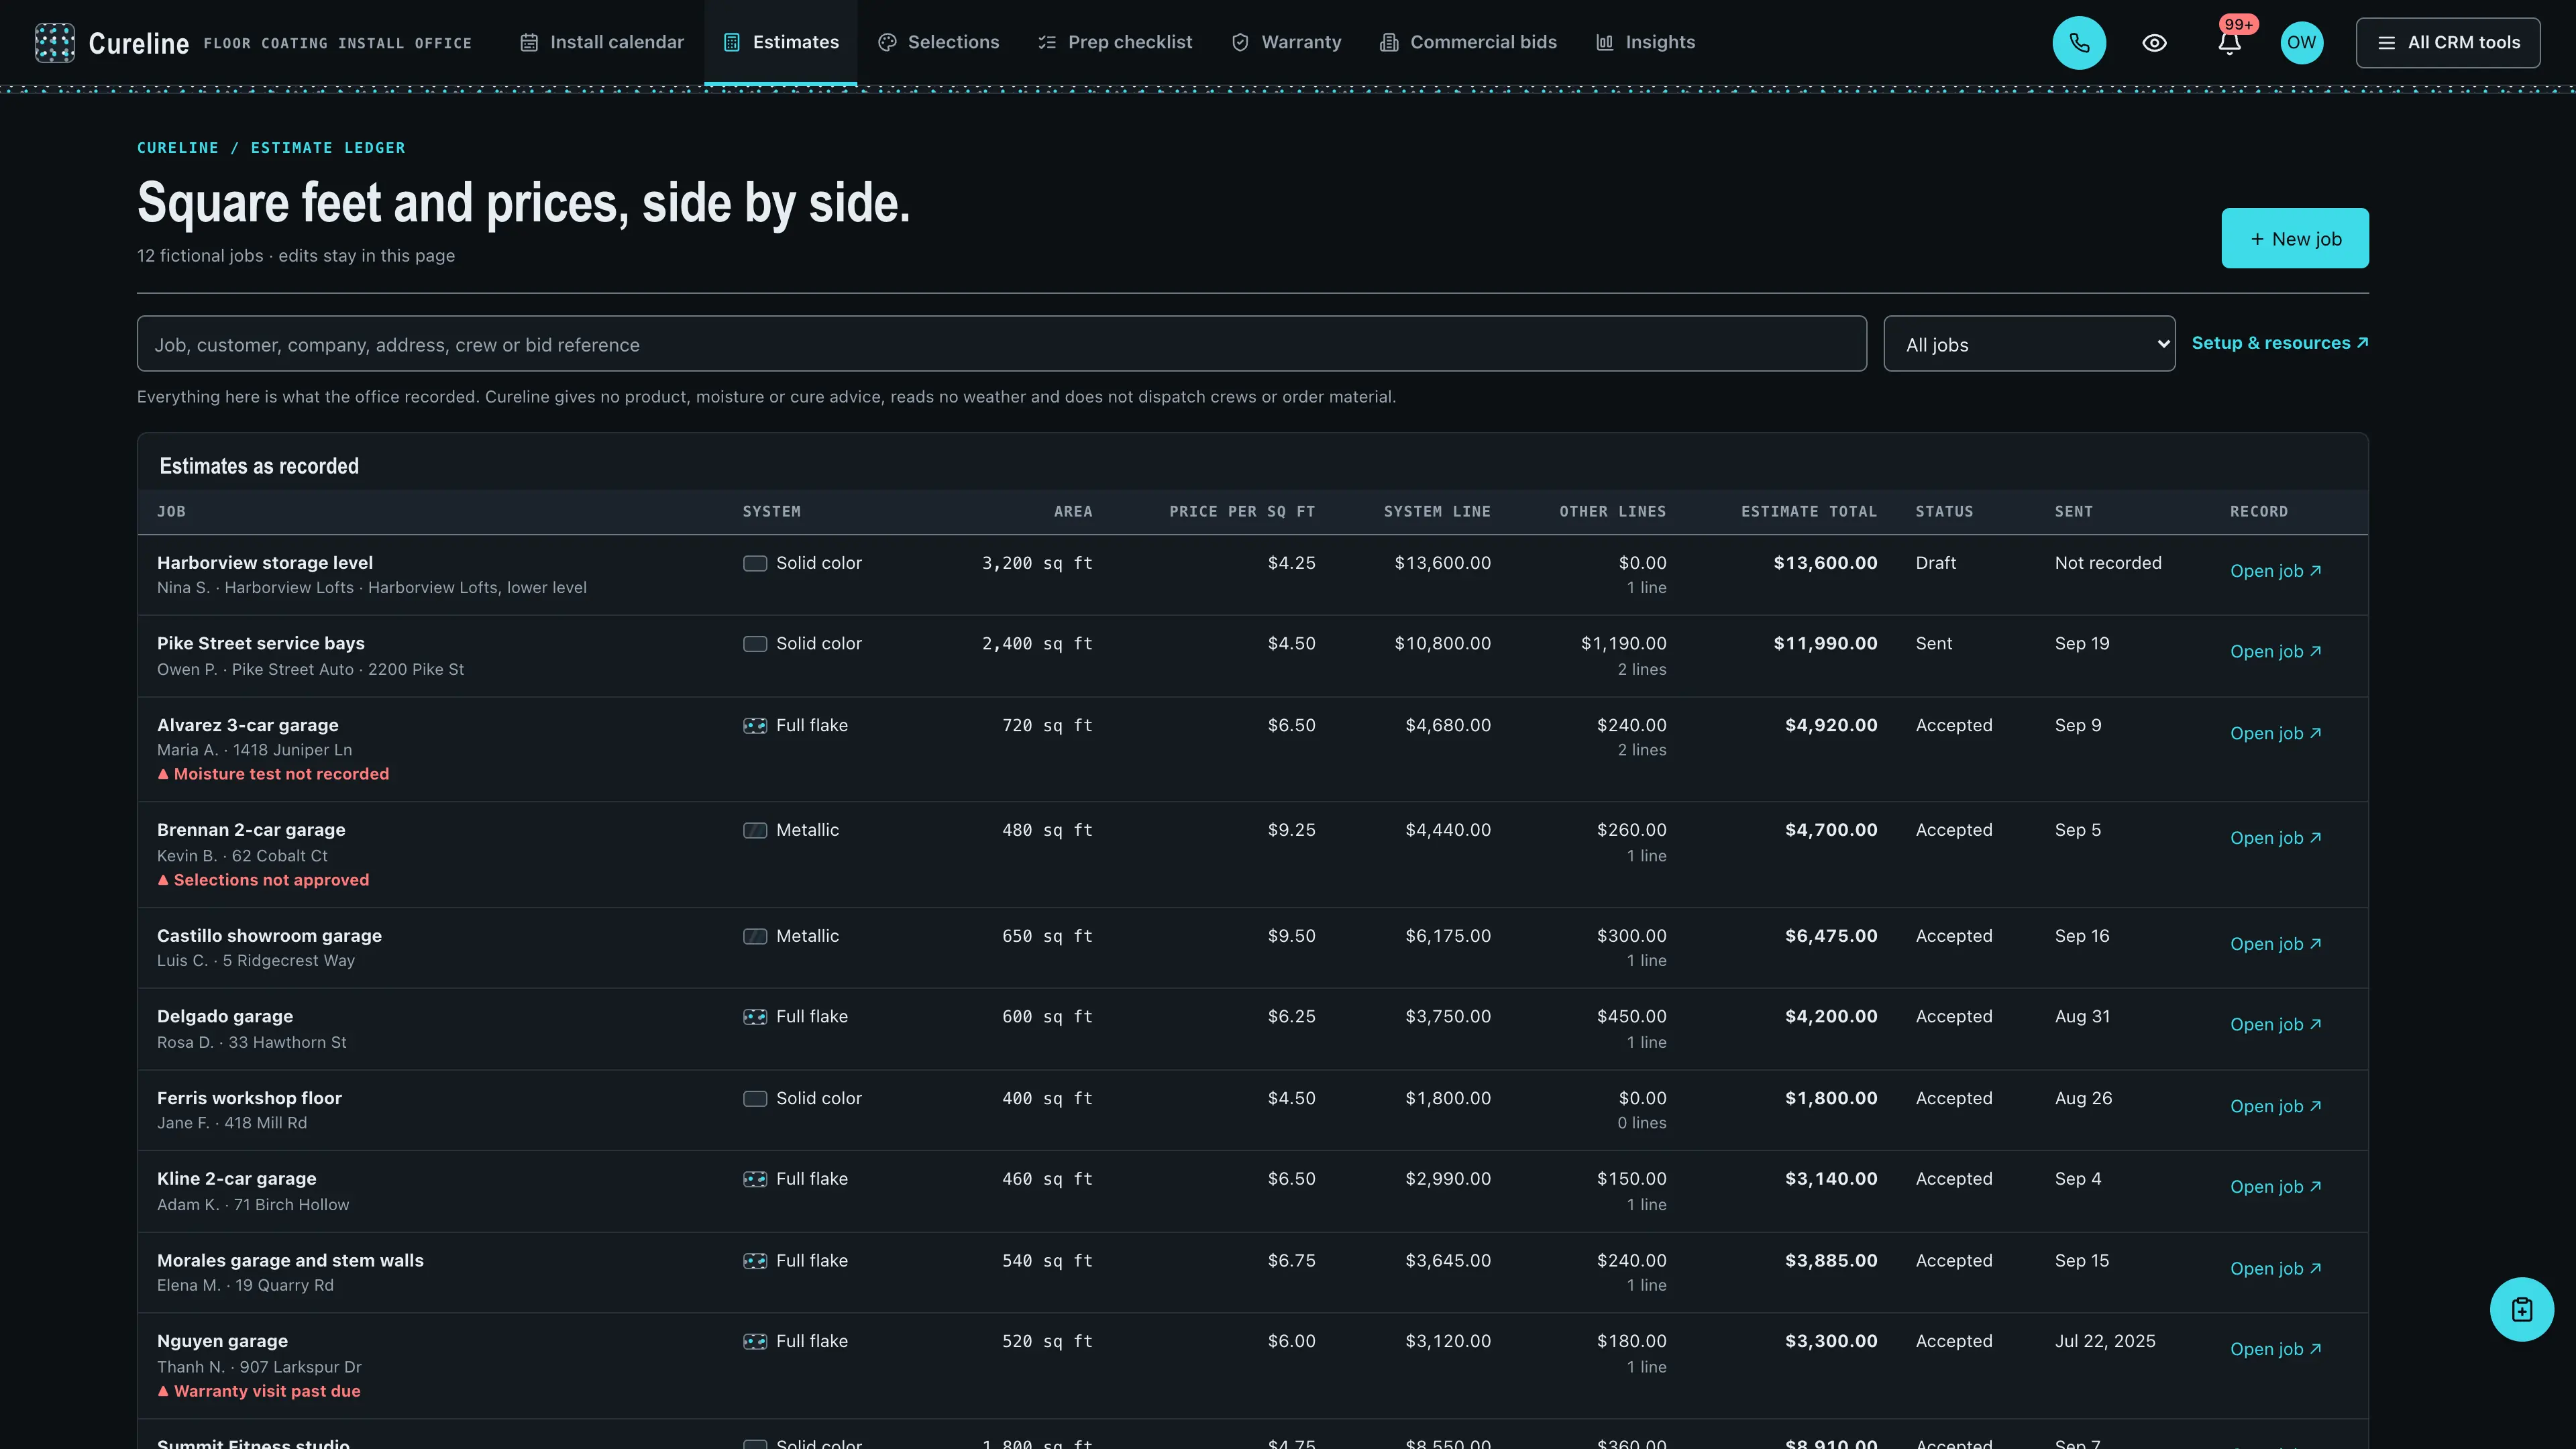
Task: Click Moisture test not recorded warning
Action: [x=273, y=774]
